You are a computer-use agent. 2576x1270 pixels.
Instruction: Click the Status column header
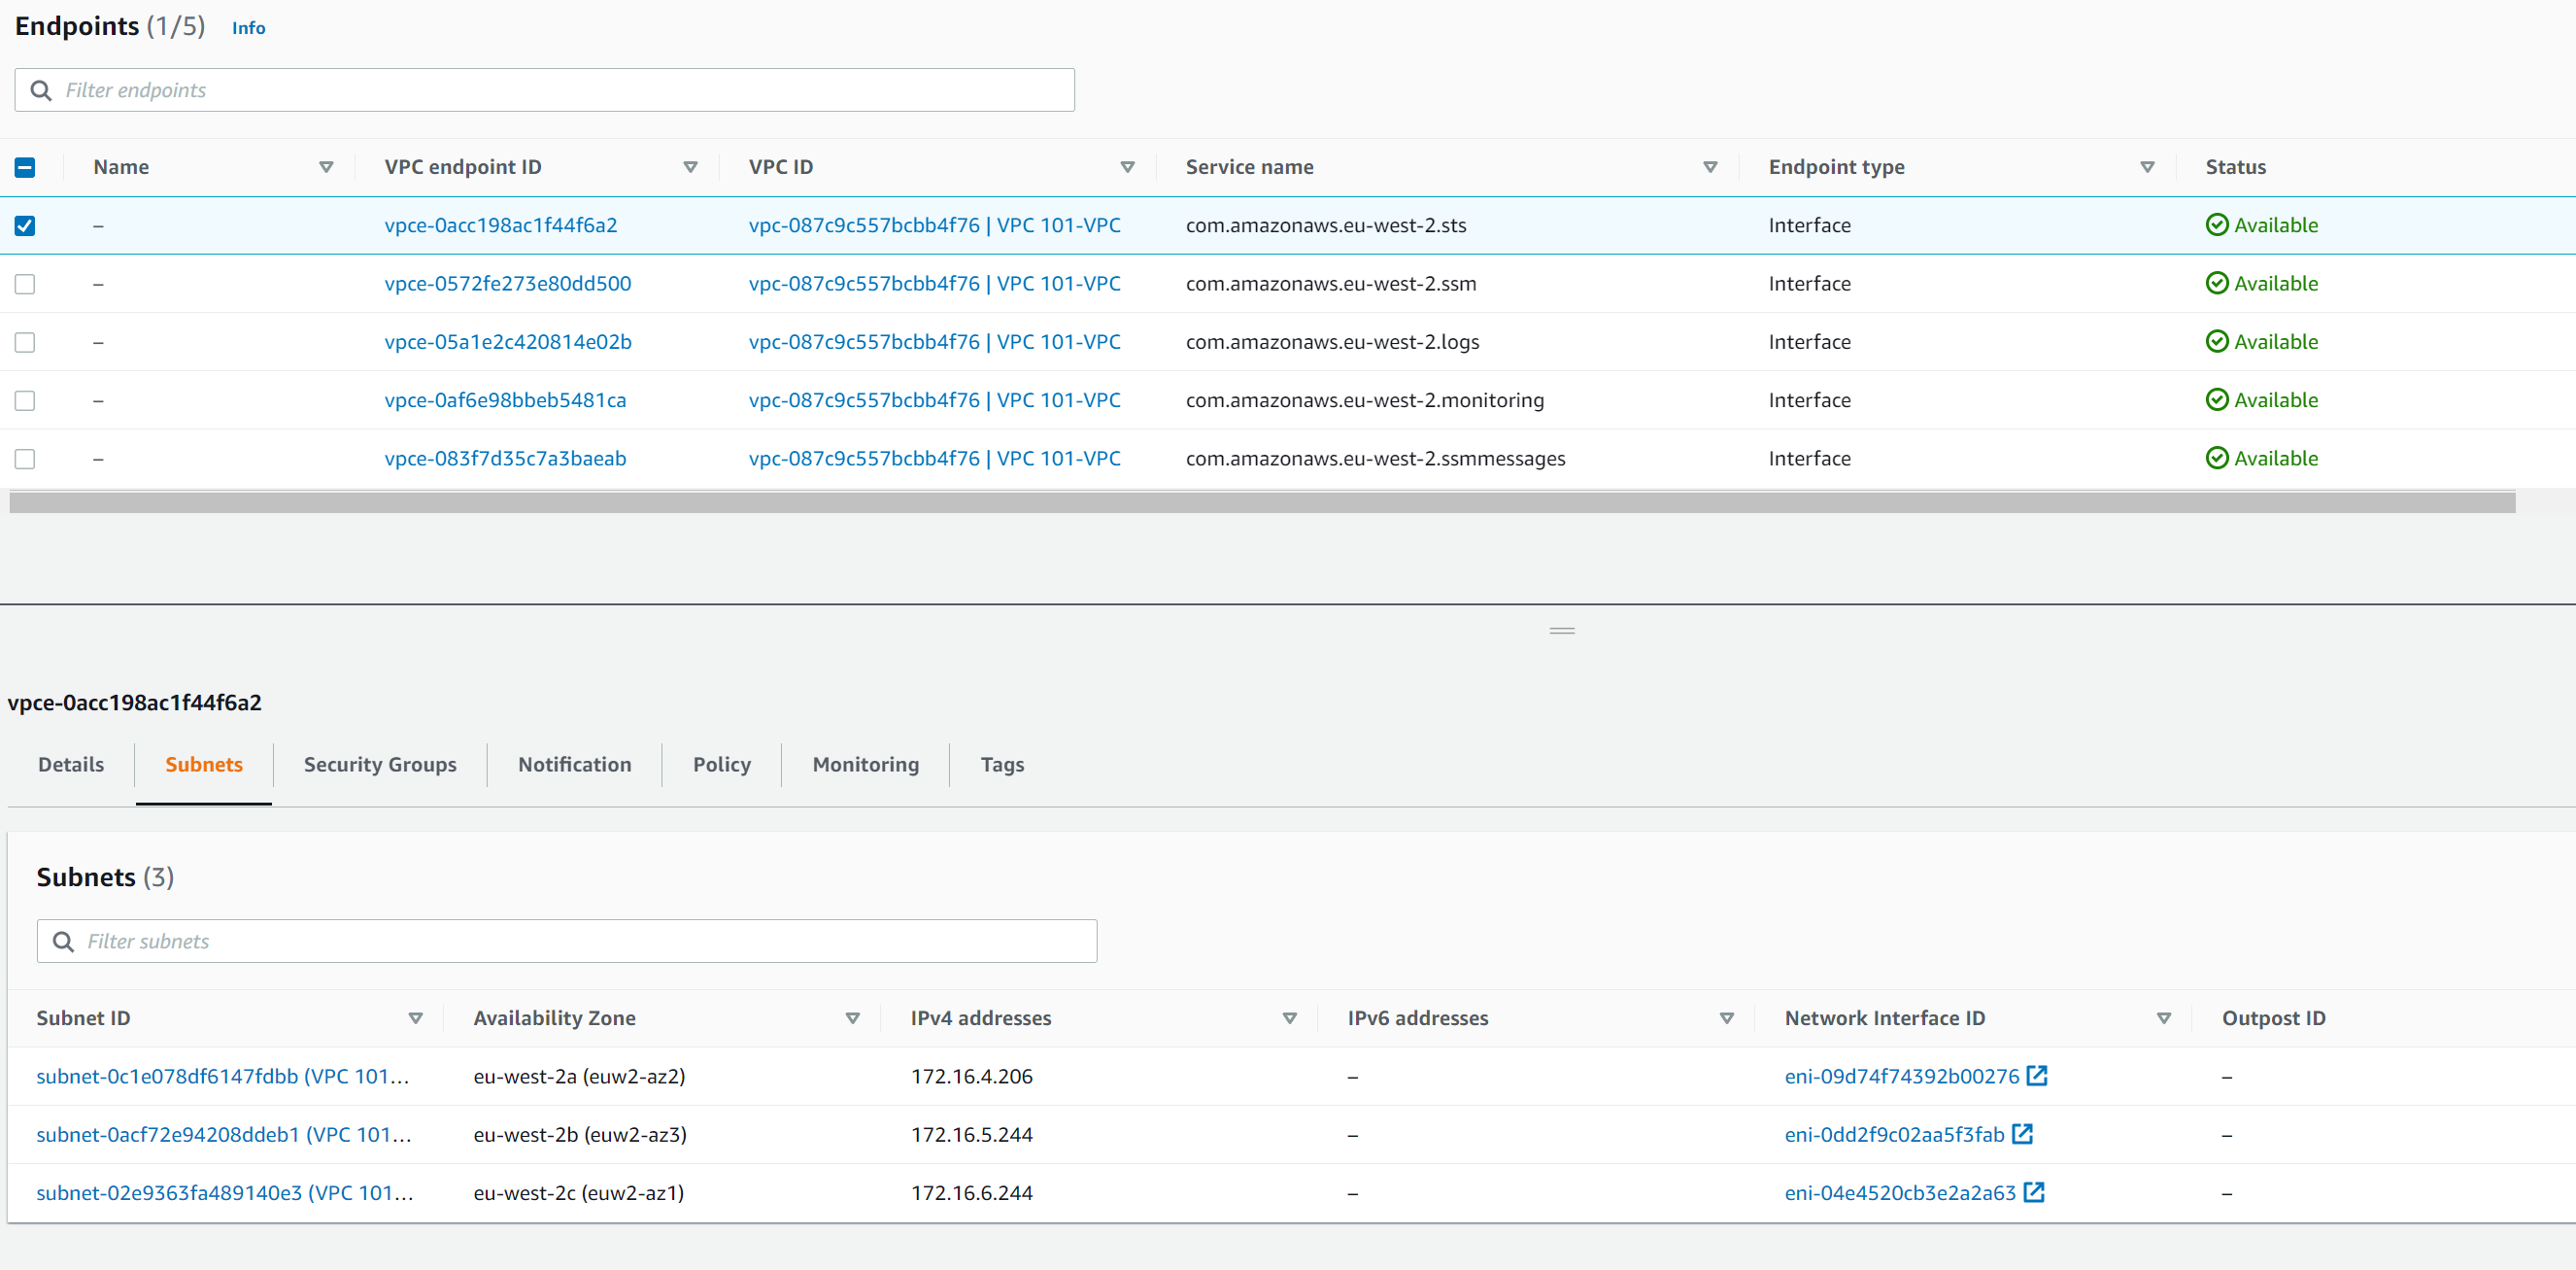(2236, 167)
